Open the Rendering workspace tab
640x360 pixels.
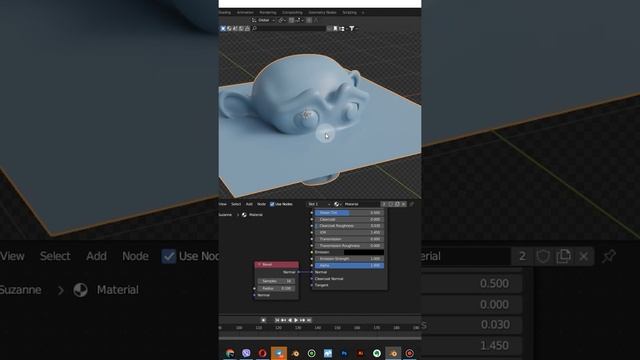(x=268, y=13)
